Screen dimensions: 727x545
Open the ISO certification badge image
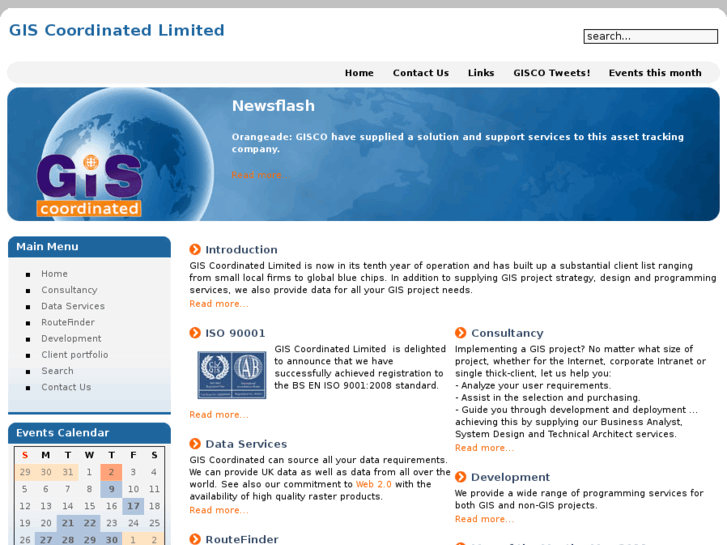tap(232, 375)
